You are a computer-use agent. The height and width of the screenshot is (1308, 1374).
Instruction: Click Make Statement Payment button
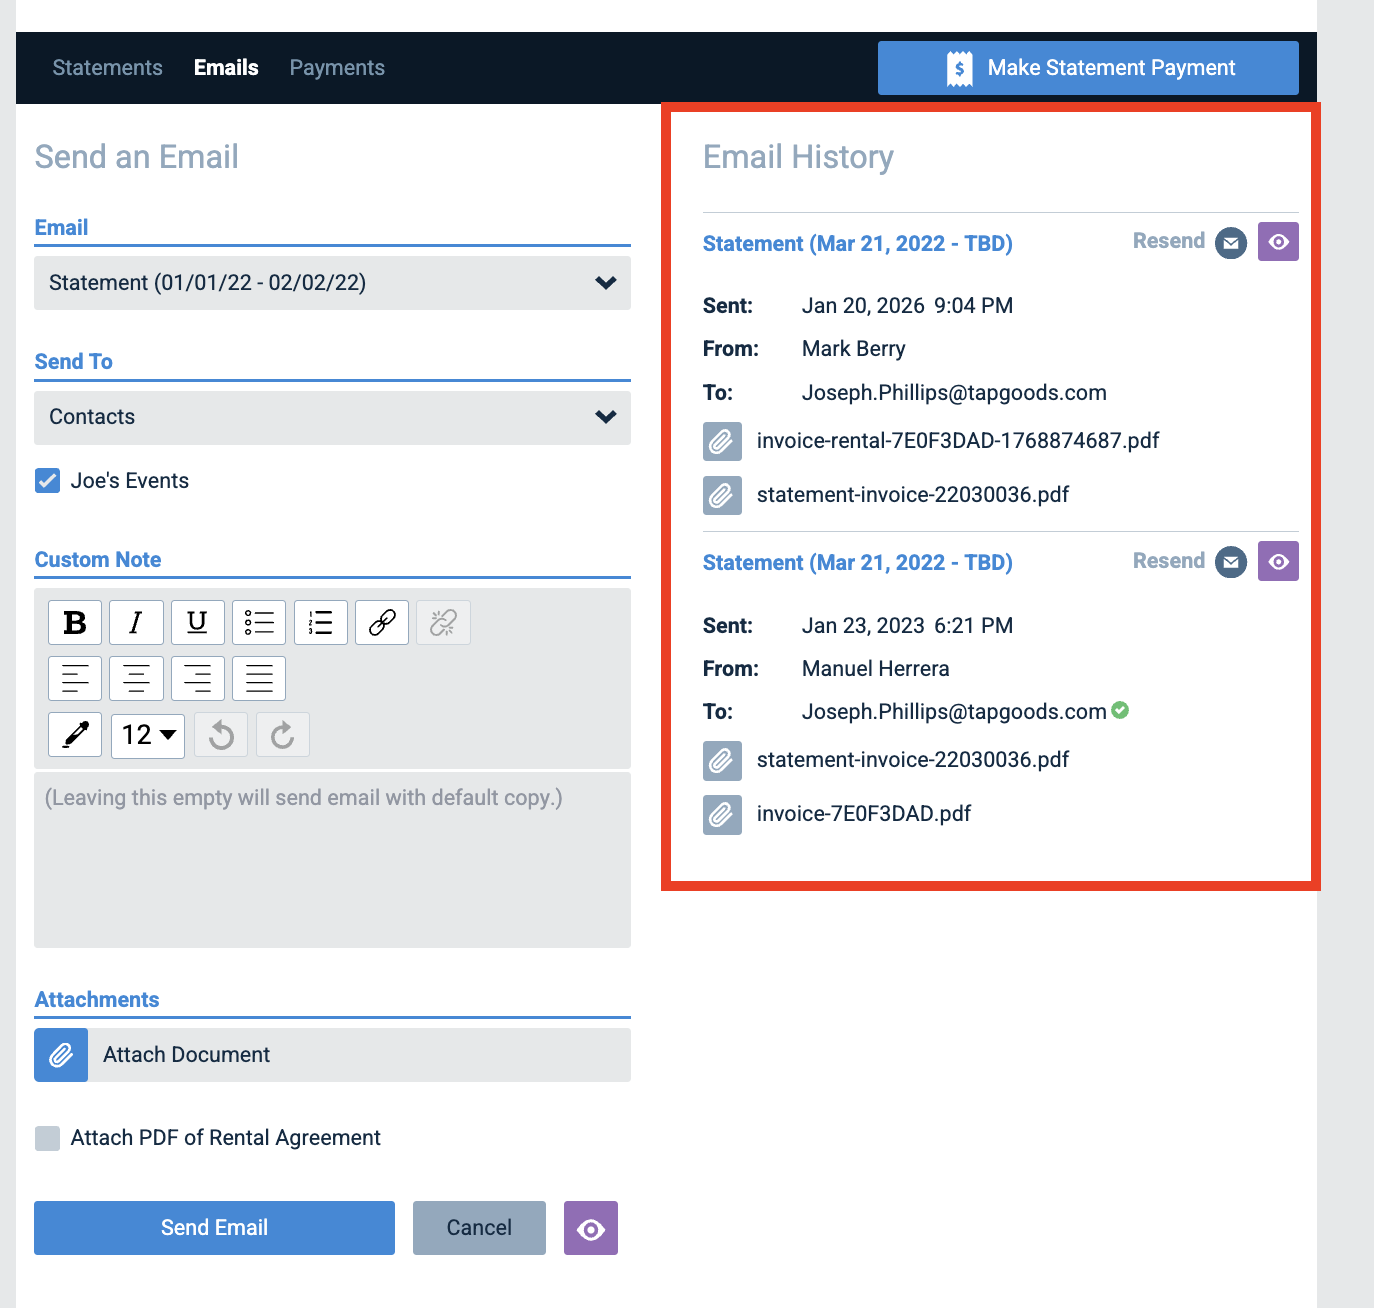point(1088,68)
